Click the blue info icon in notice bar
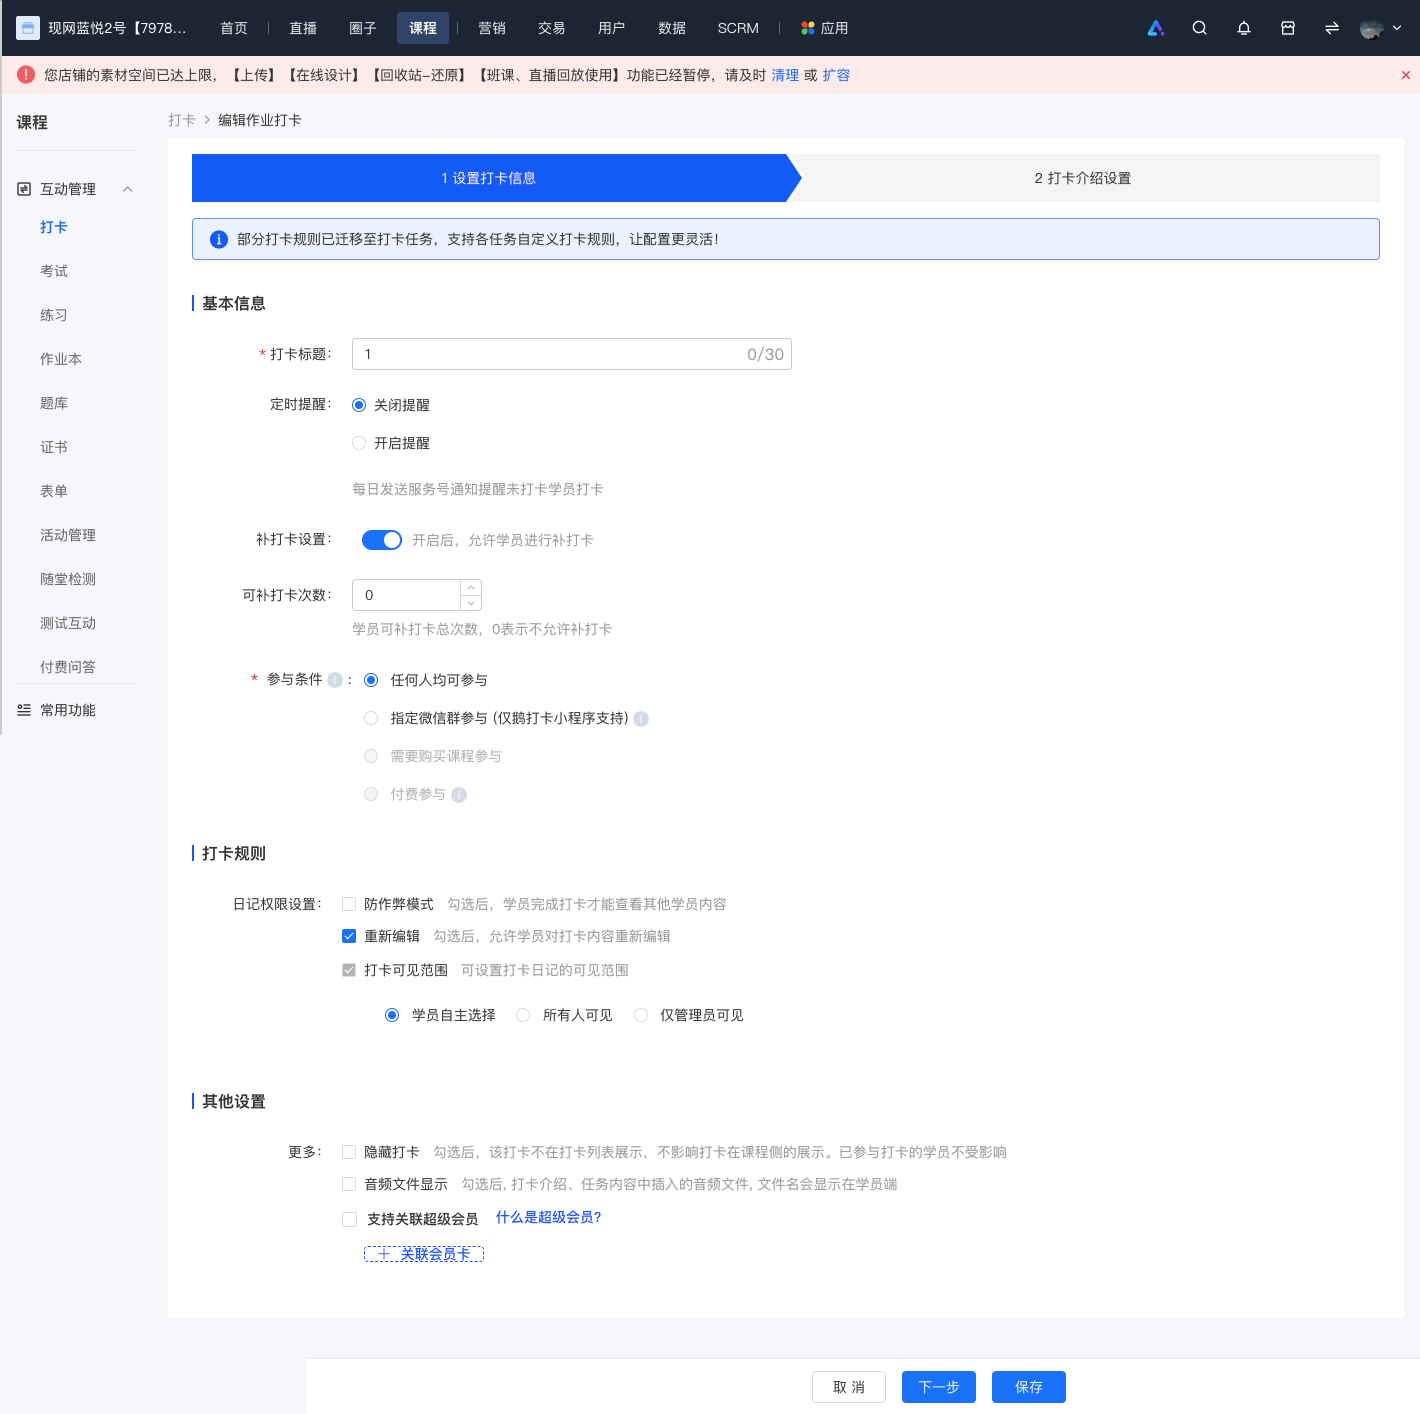This screenshot has width=1420, height=1414. pos(218,239)
